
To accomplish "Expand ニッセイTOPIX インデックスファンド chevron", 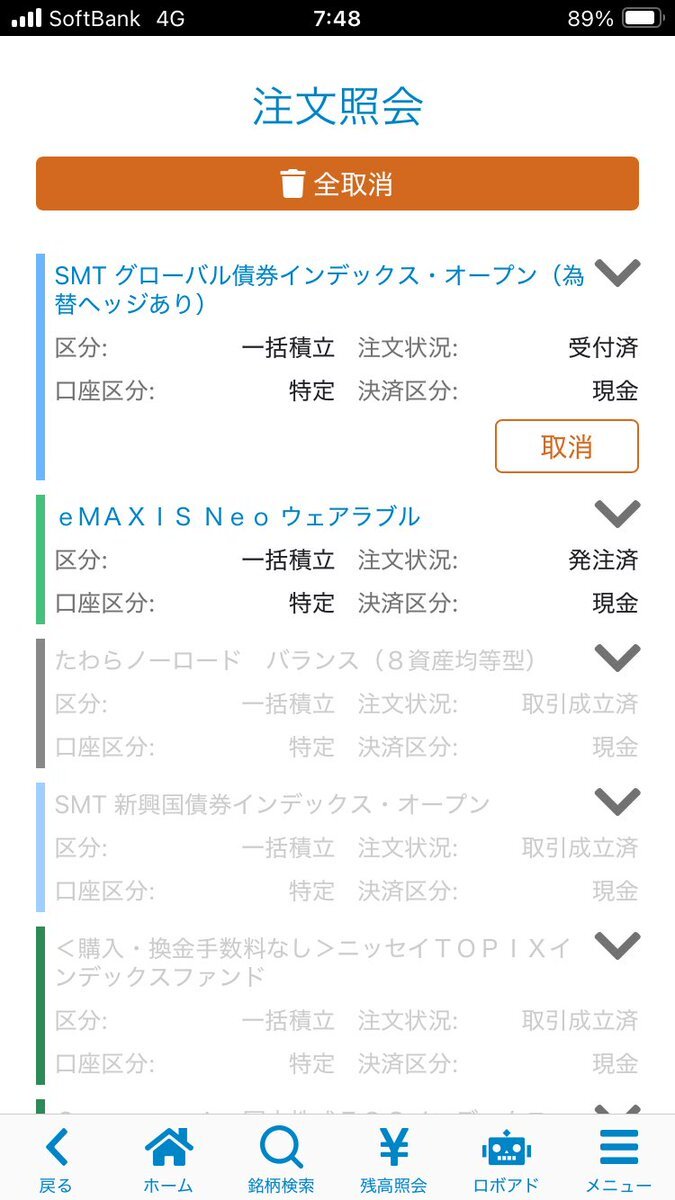I will [x=617, y=945].
